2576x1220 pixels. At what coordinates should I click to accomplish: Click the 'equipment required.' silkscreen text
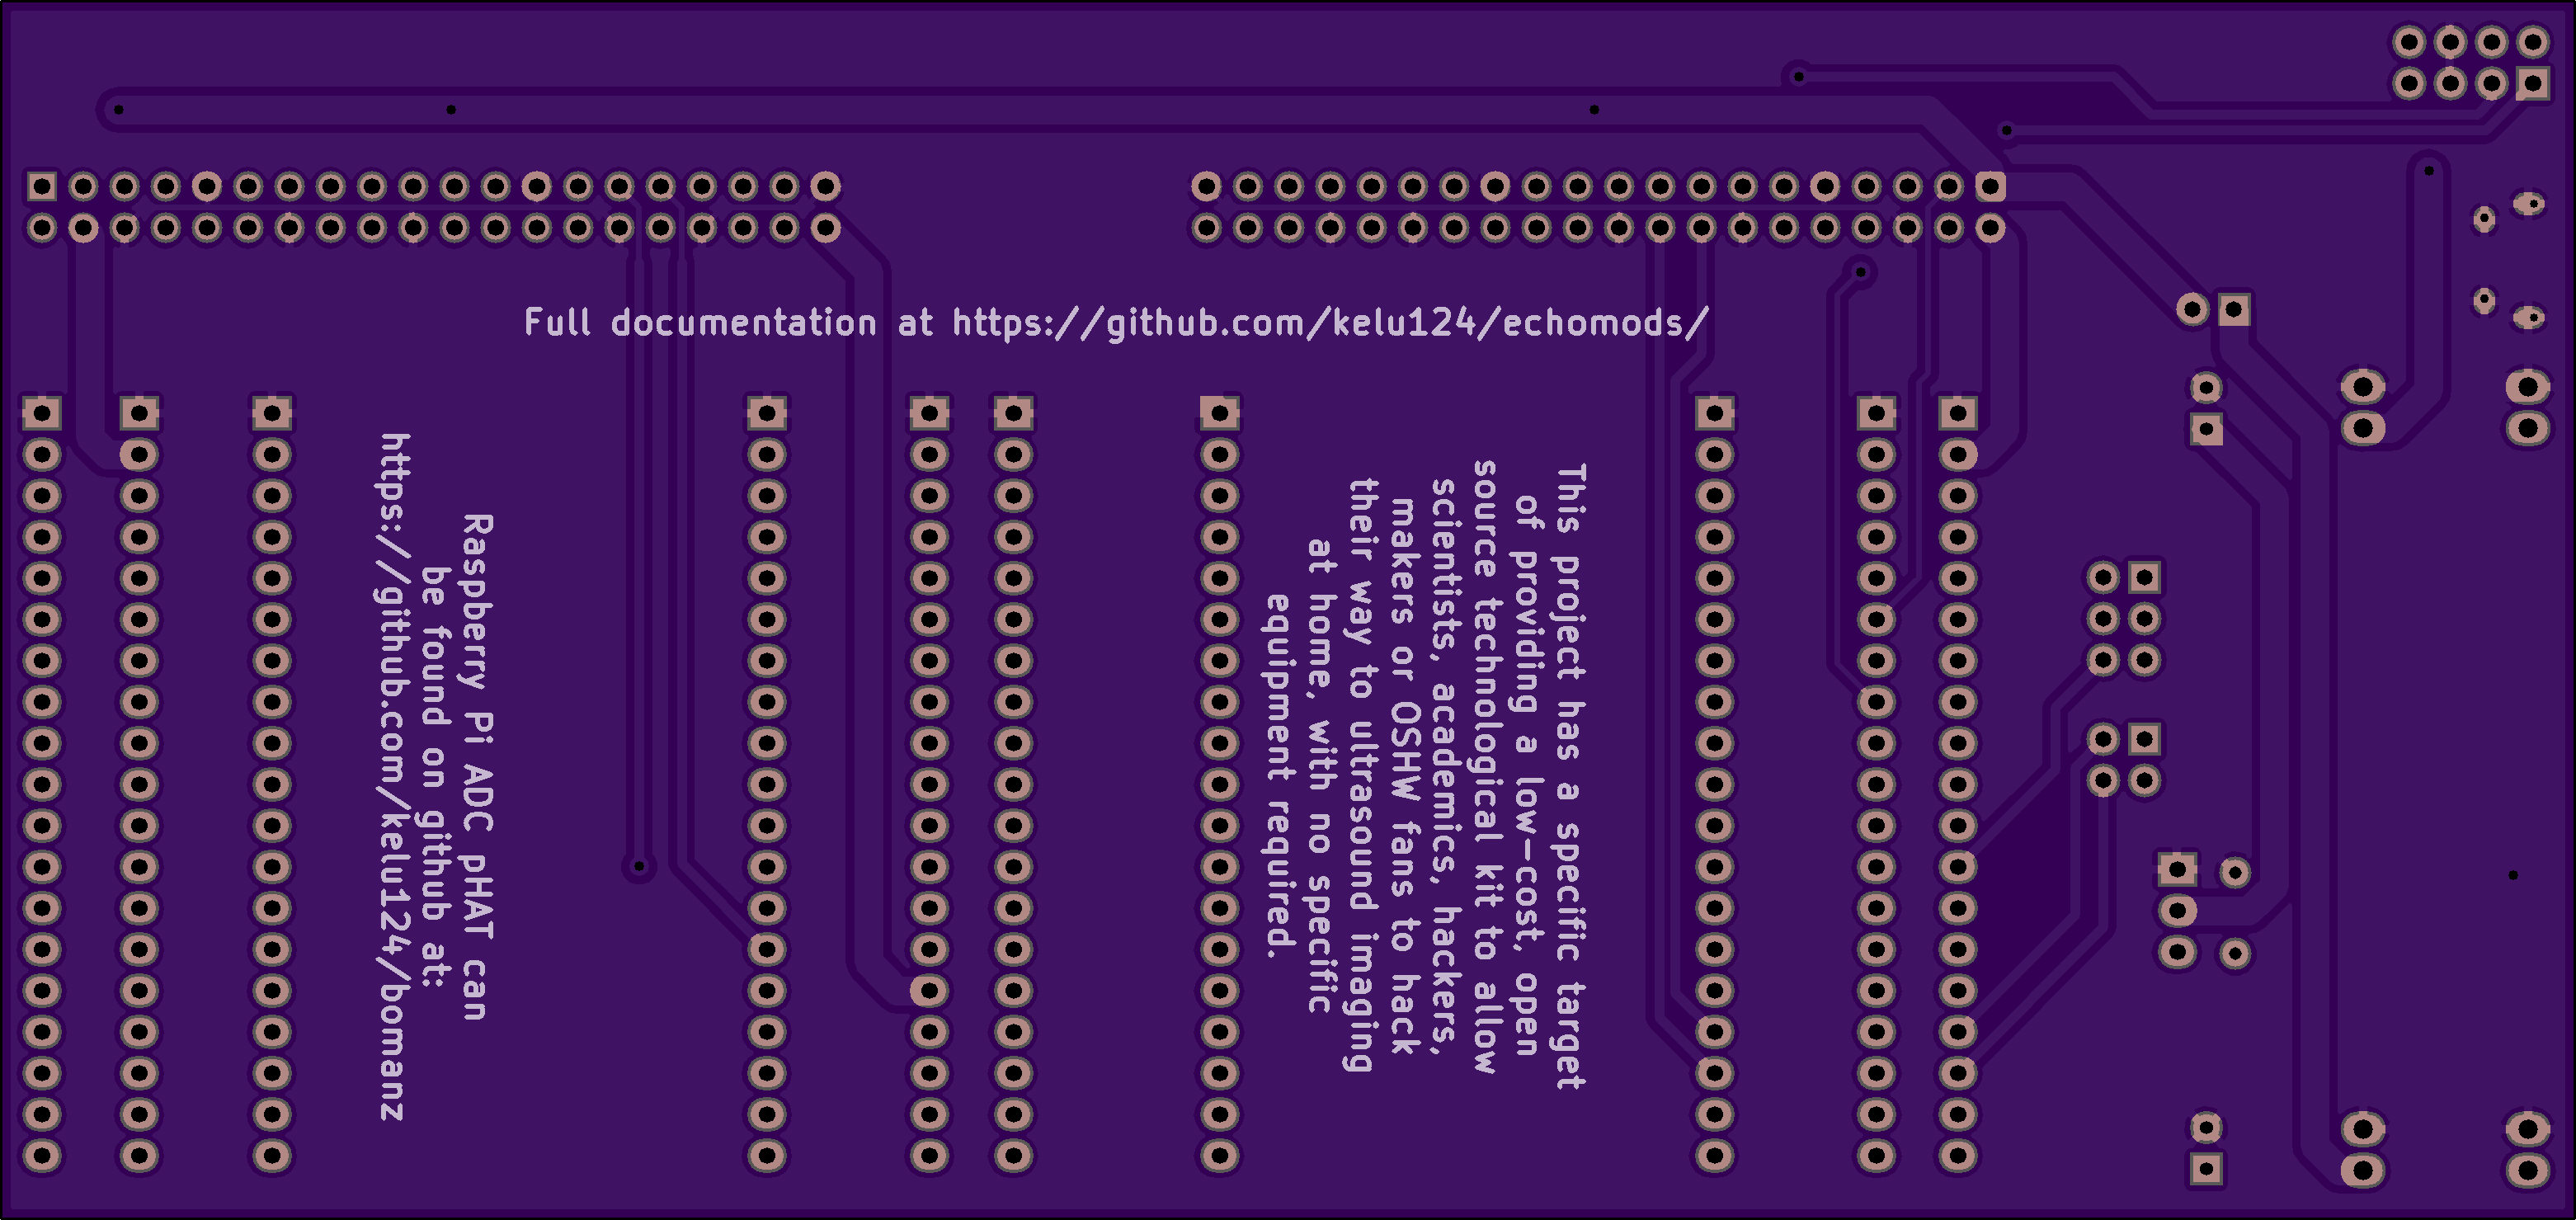[1278, 776]
